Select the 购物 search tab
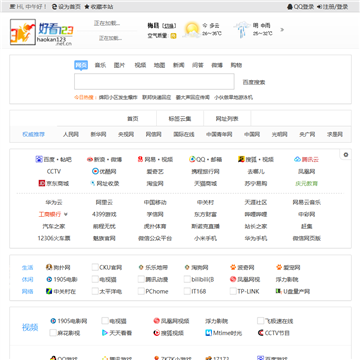Image resolution: width=360 pixels, height=360 pixels. coord(236,65)
